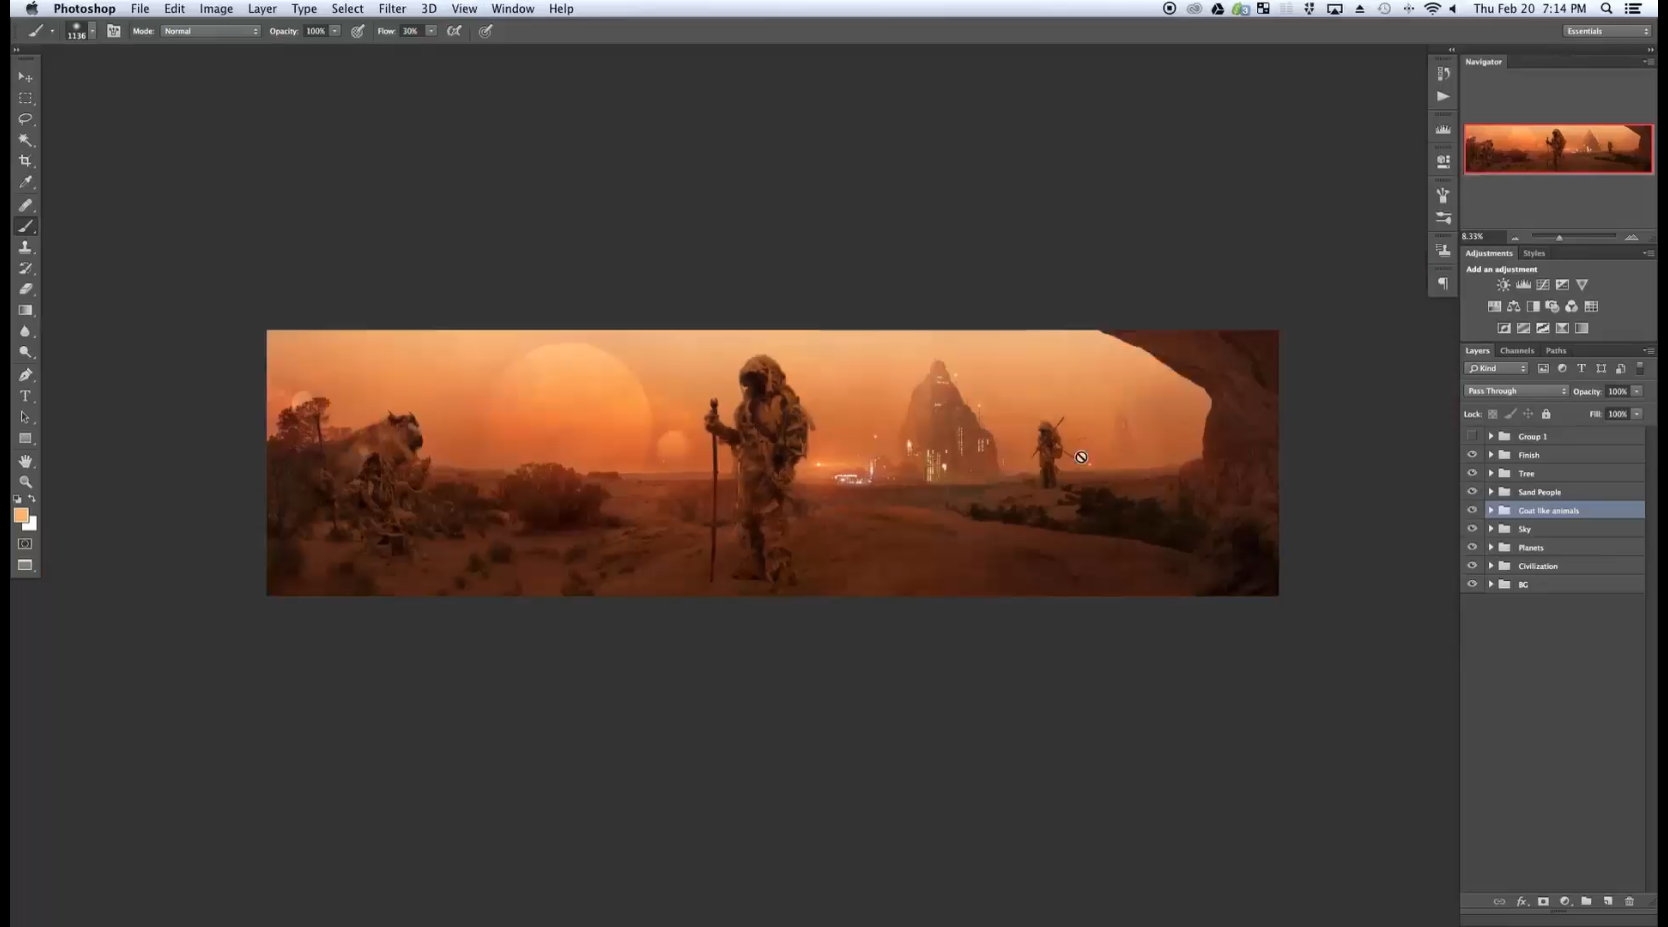The width and height of the screenshot is (1668, 927).
Task: Select the Horizontal Type tool
Action: [x=25, y=396]
